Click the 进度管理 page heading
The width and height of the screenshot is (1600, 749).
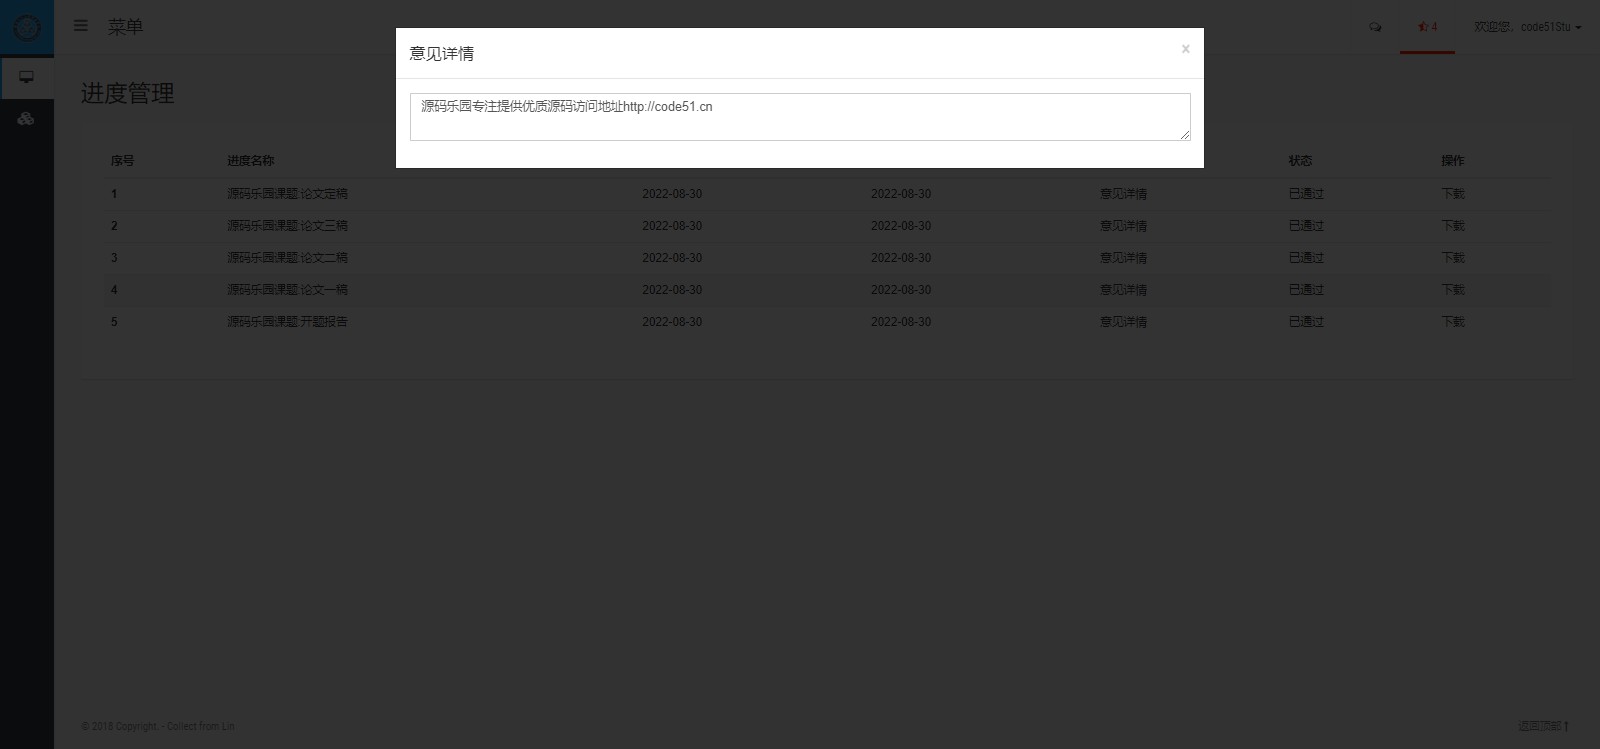[x=128, y=94]
